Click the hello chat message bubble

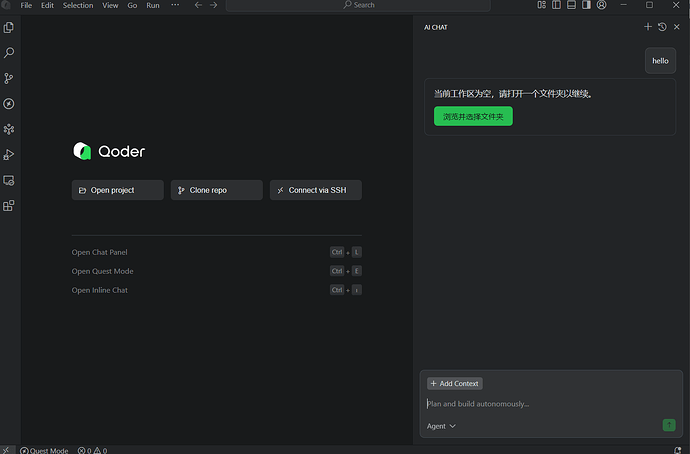pos(660,61)
